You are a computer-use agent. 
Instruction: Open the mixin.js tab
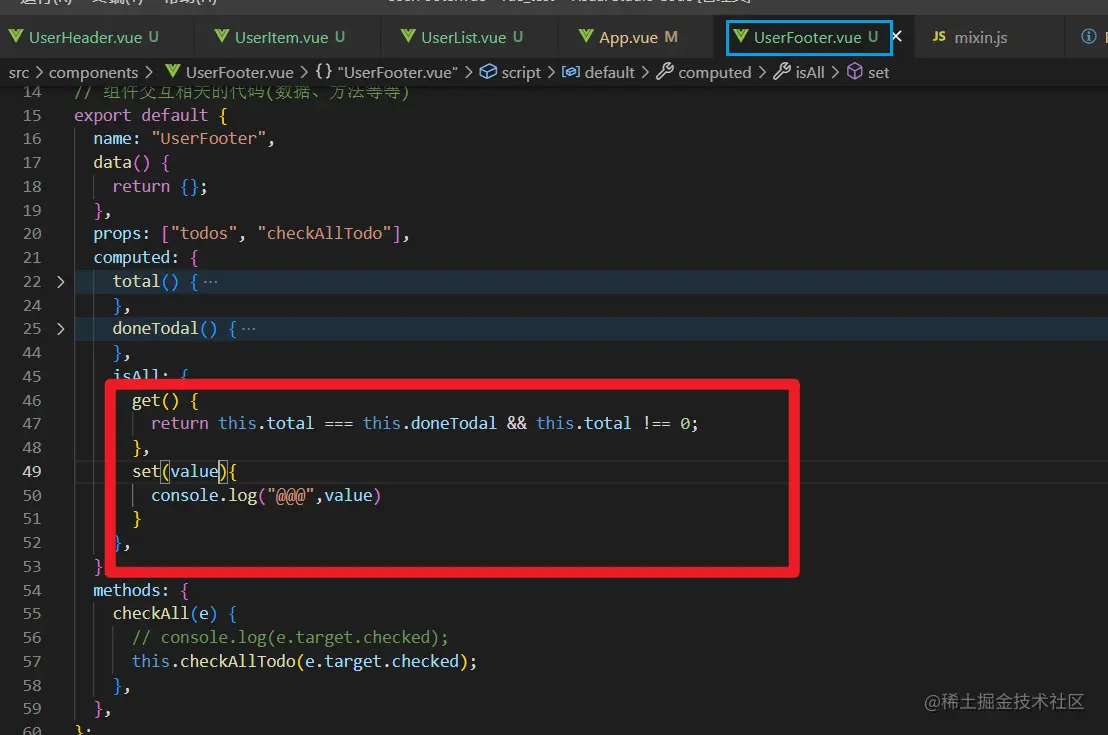pyautogui.click(x=981, y=37)
